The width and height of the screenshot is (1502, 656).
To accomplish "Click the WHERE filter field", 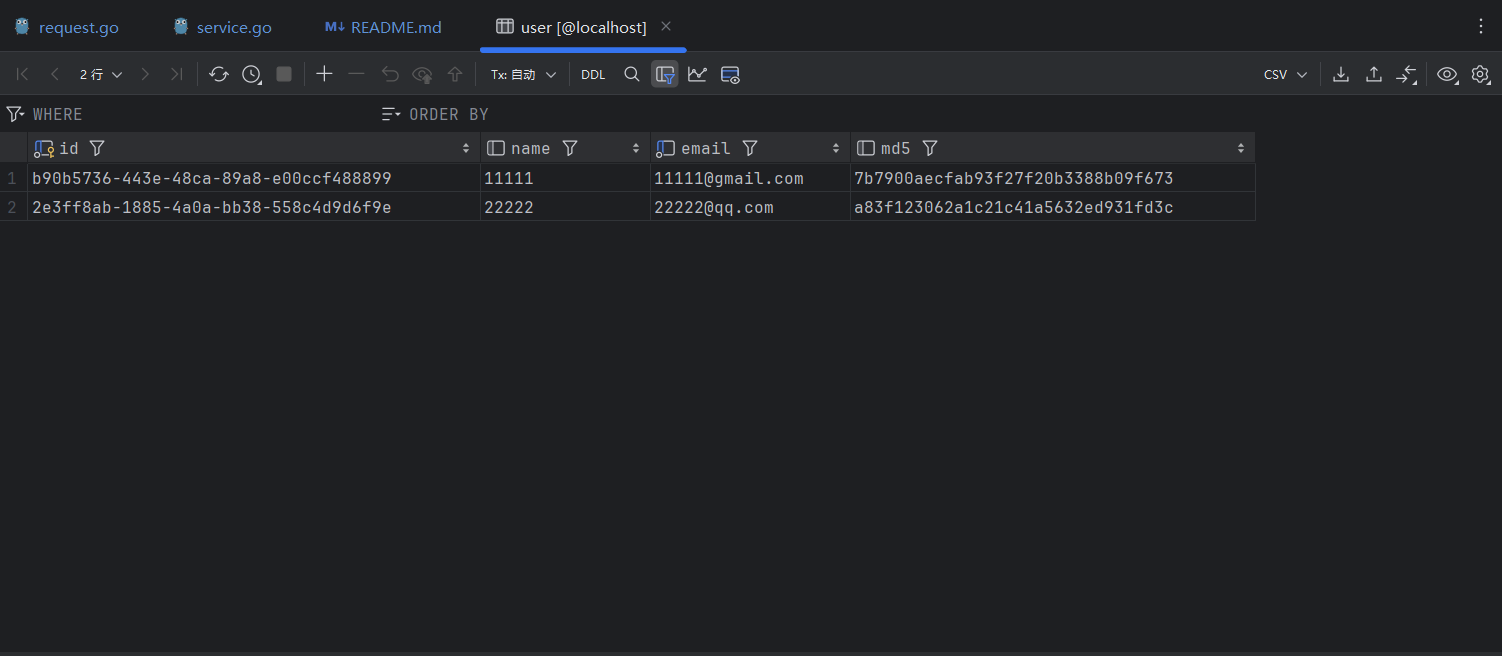I will pyautogui.click(x=200, y=114).
